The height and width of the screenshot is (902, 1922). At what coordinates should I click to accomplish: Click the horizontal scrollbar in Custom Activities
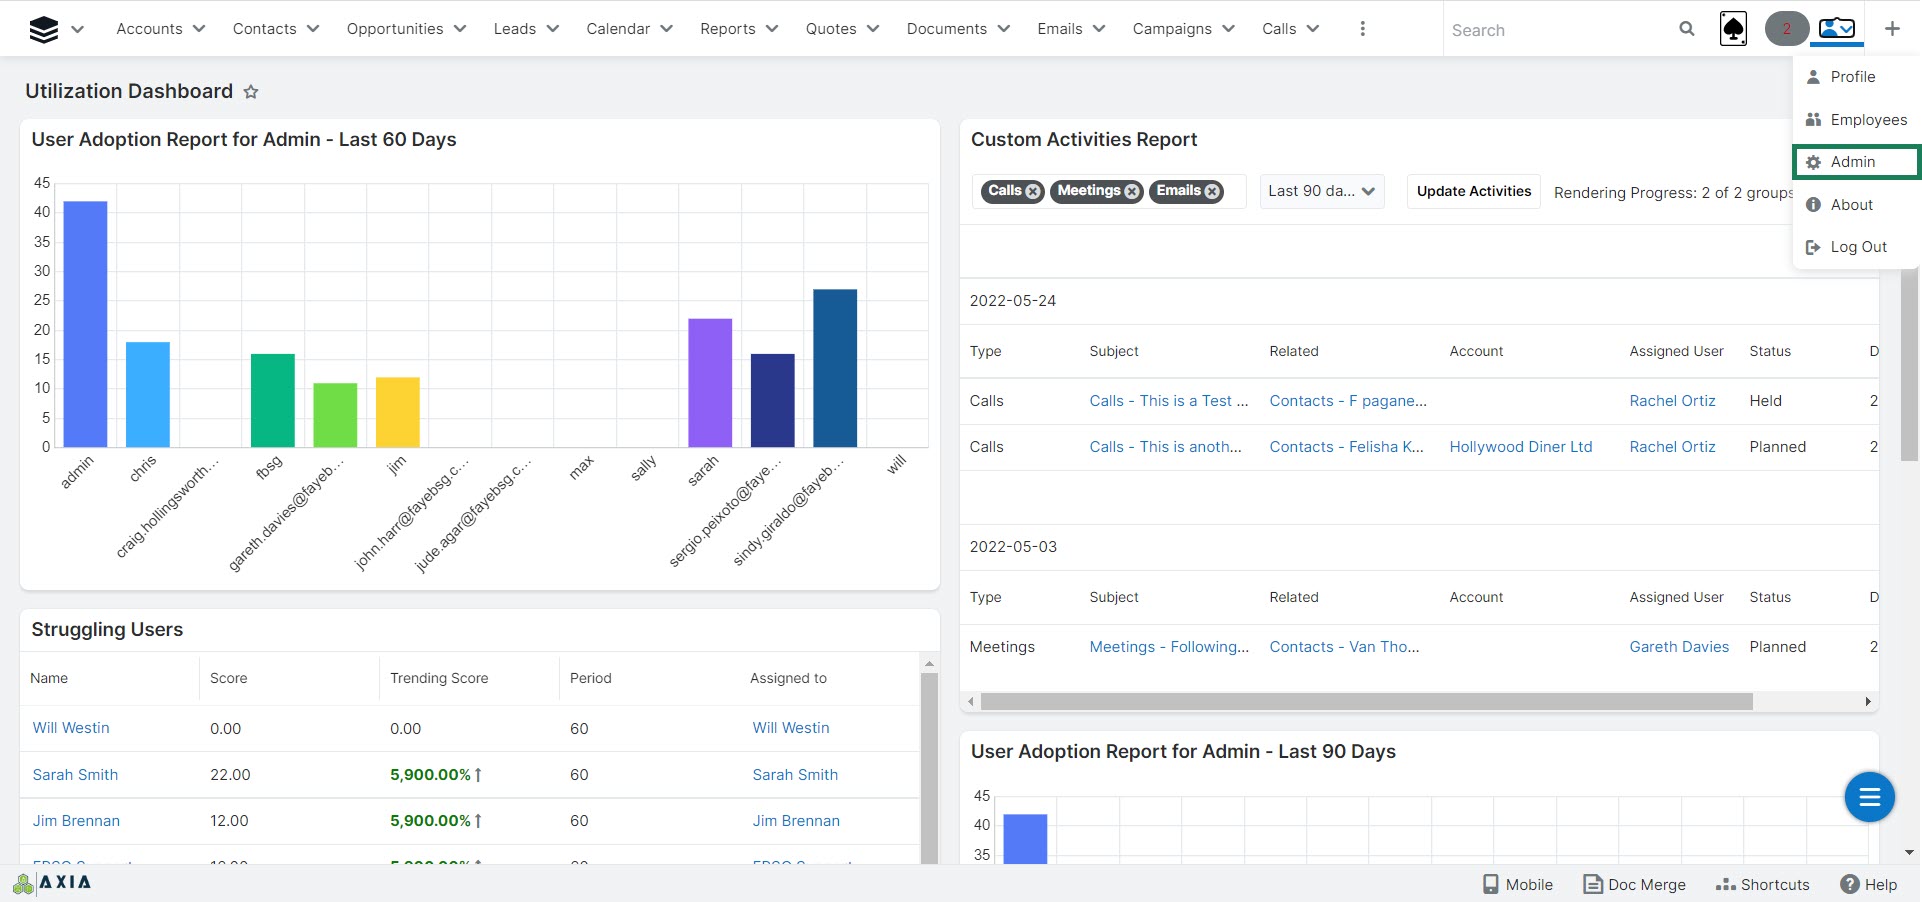1365,702
